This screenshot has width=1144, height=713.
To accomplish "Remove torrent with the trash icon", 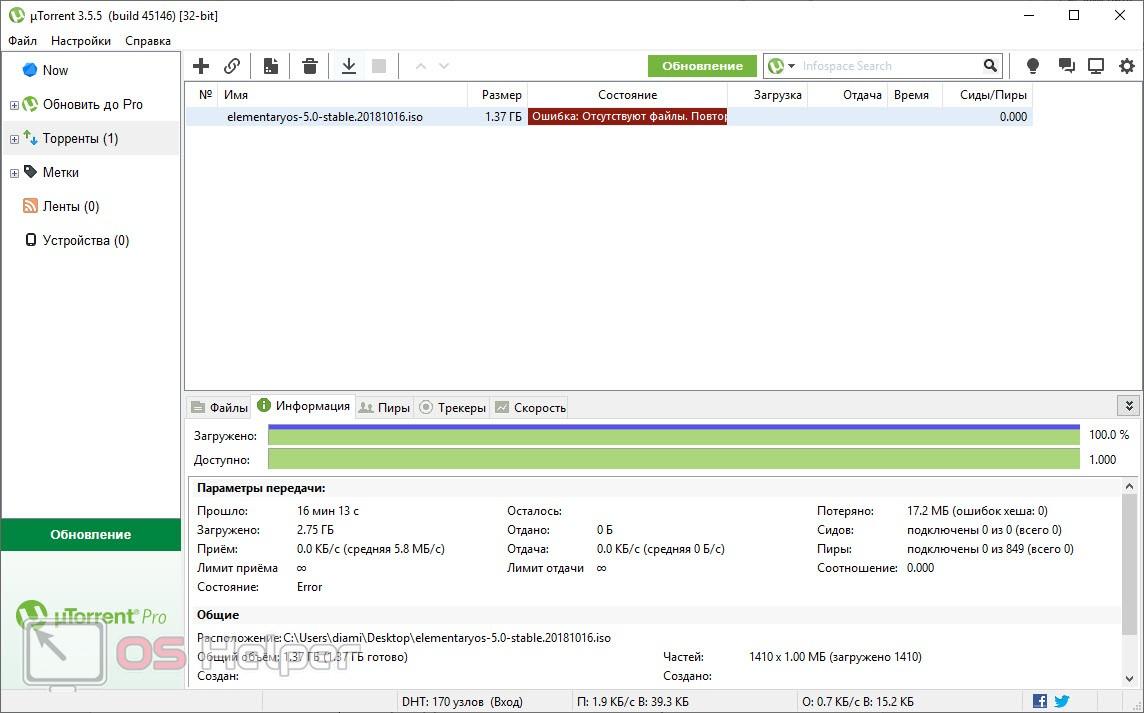I will pos(310,66).
